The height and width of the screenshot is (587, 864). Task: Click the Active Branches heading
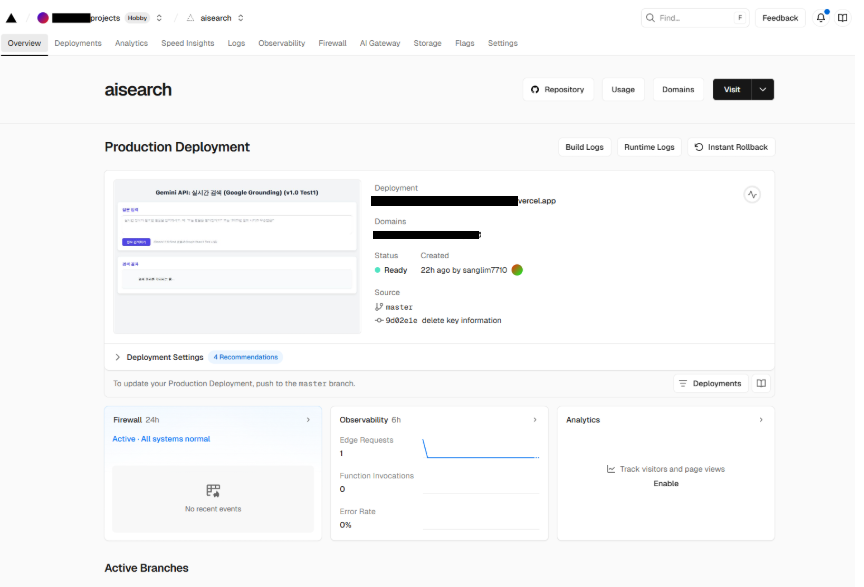click(147, 568)
